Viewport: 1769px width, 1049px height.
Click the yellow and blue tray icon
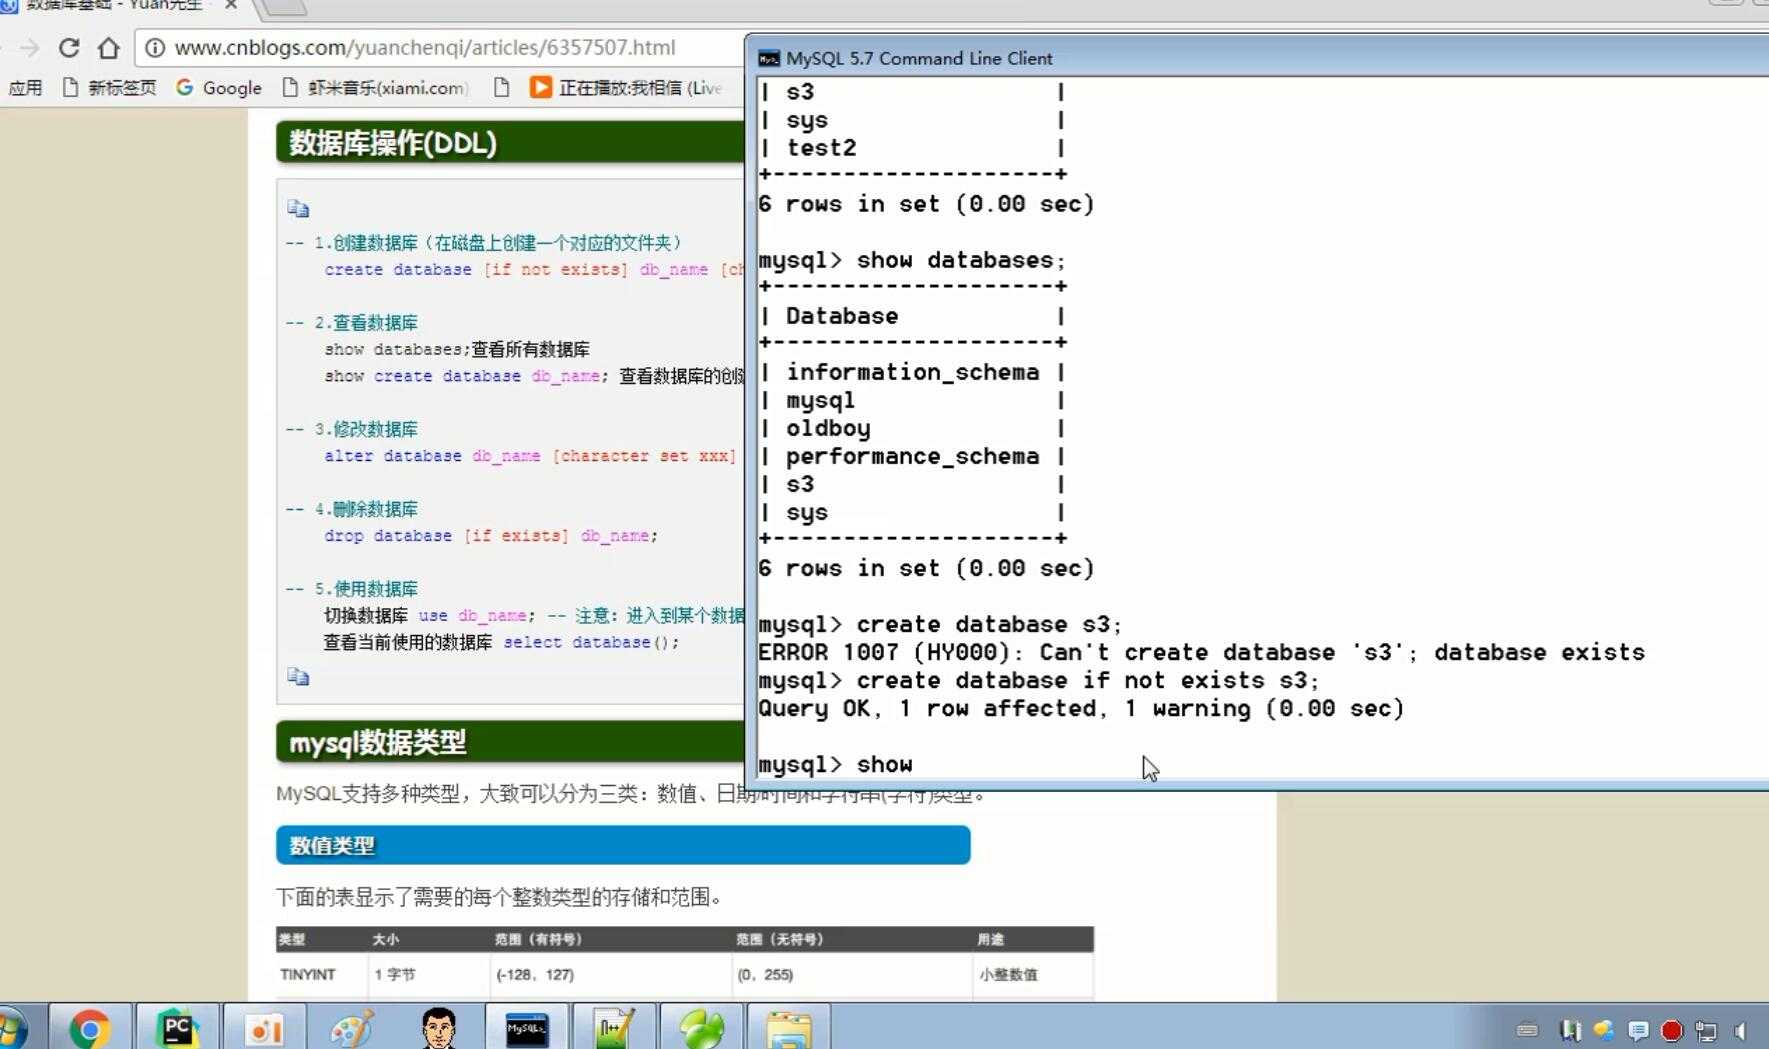coord(1604,1030)
